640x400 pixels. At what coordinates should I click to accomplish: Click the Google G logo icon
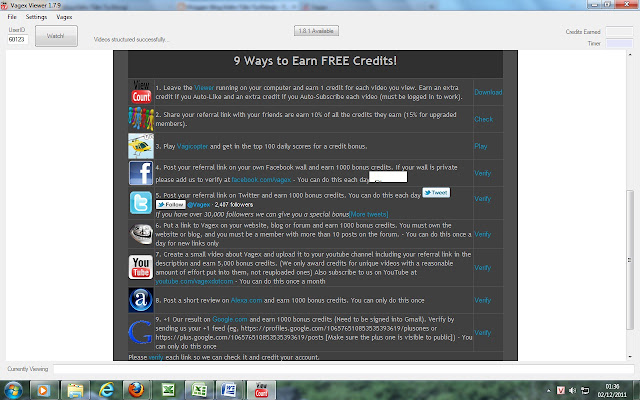click(140, 332)
